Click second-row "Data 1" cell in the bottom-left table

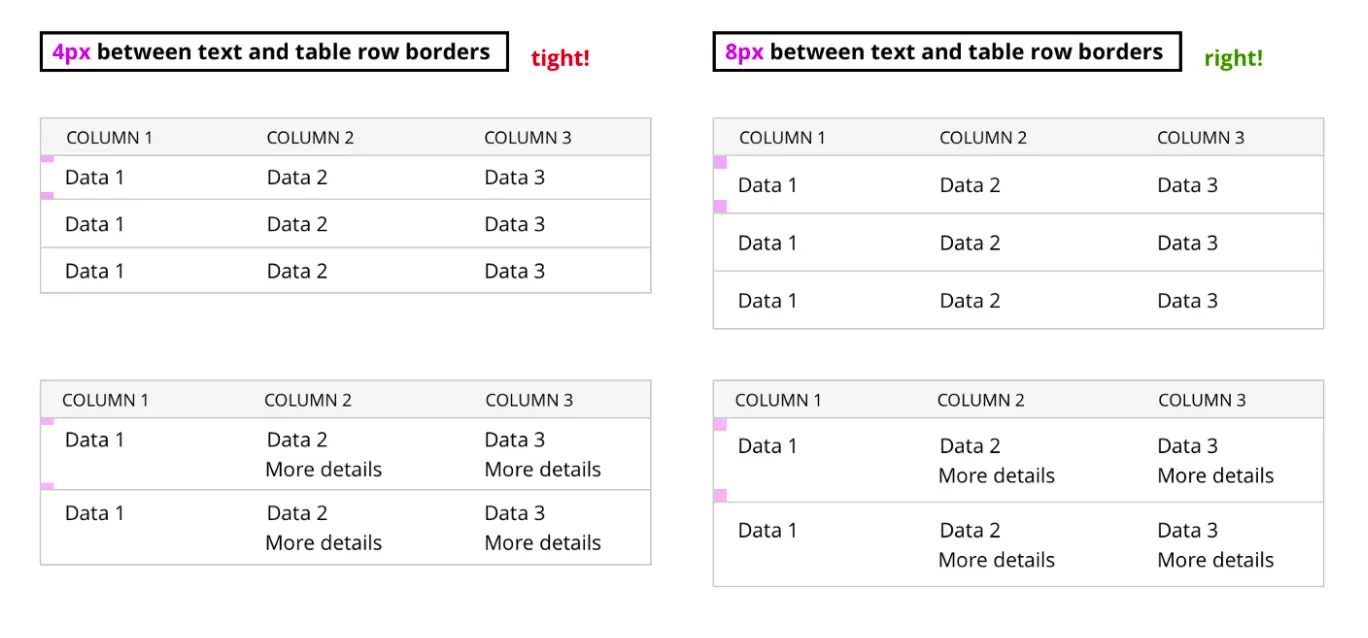(95, 514)
